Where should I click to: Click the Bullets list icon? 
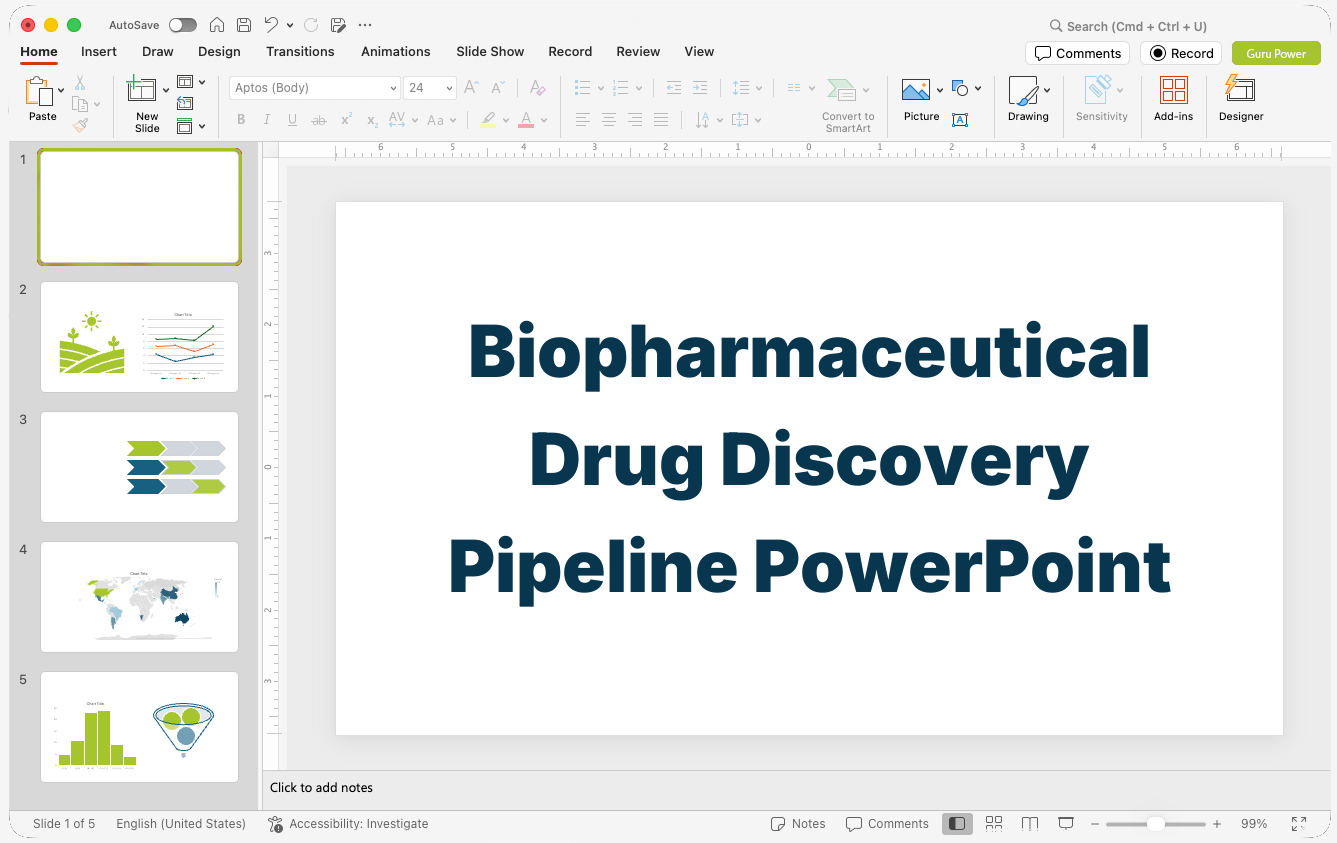tap(583, 88)
